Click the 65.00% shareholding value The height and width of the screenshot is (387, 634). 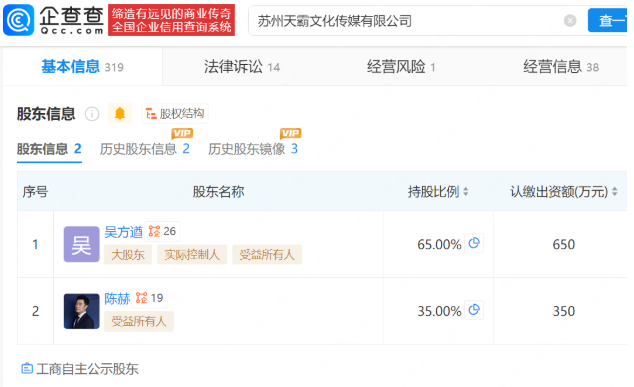click(x=439, y=244)
